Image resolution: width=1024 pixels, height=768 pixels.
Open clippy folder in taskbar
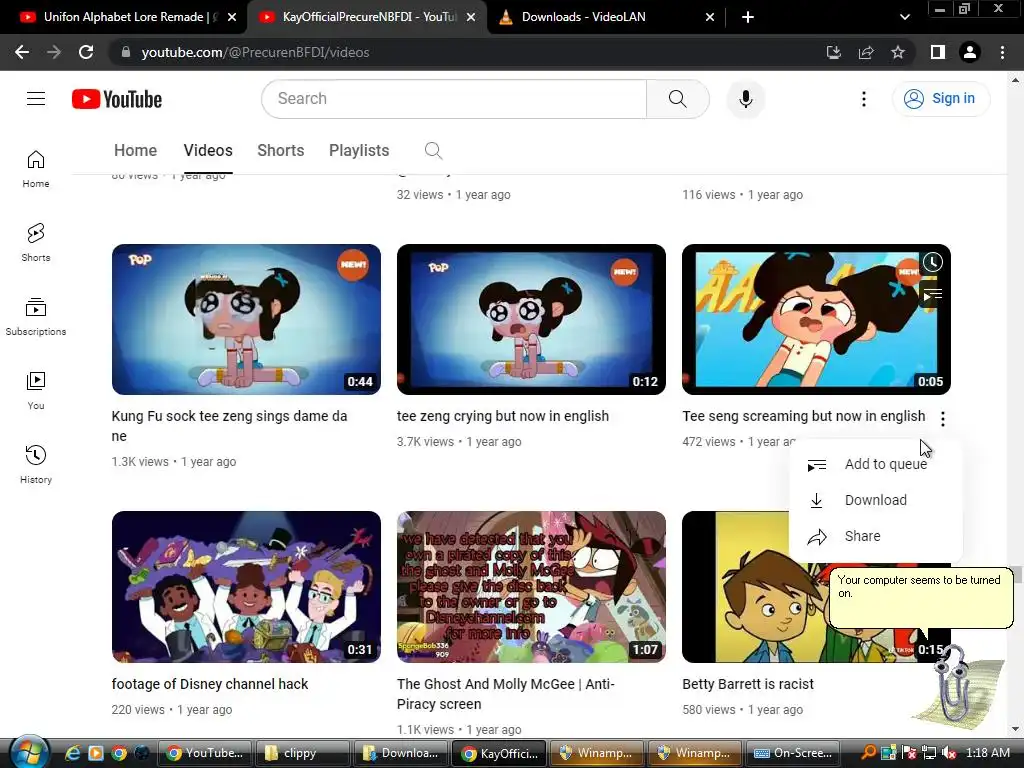(x=302, y=753)
